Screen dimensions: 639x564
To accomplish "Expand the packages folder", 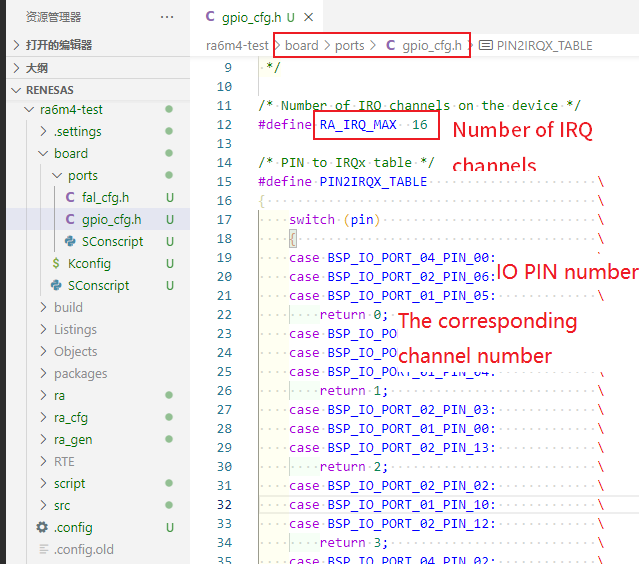I will [x=80, y=373].
